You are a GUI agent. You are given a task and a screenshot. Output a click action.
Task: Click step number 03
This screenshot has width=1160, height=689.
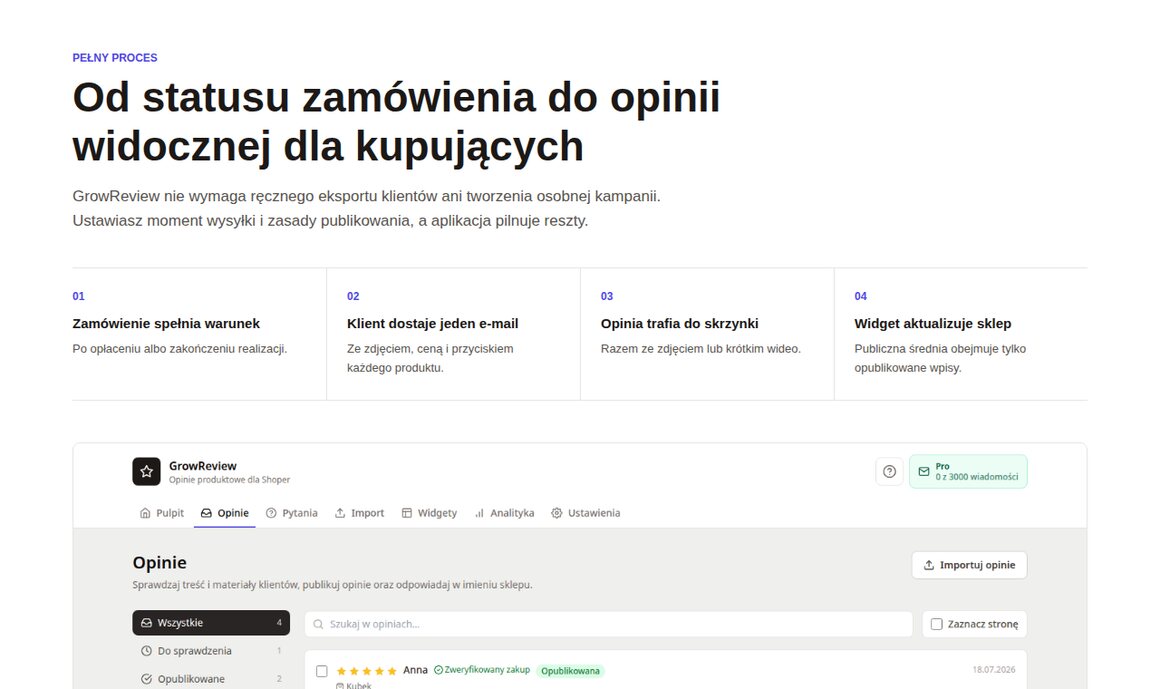coord(607,296)
